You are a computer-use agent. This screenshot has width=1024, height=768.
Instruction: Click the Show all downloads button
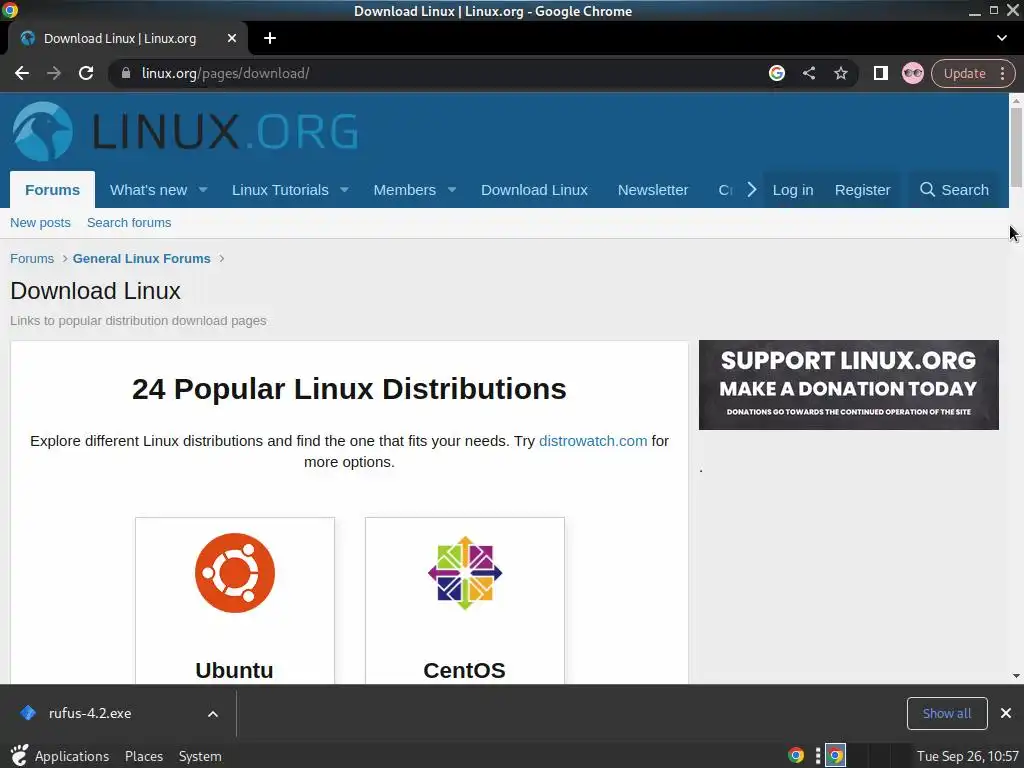[x=947, y=713]
